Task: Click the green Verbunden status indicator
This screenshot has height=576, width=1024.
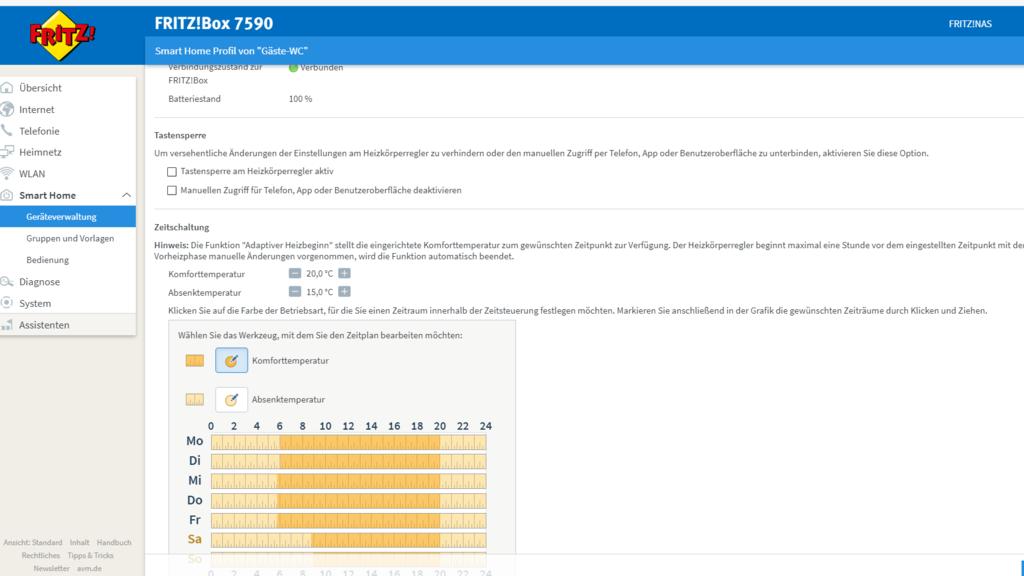Action: point(293,67)
